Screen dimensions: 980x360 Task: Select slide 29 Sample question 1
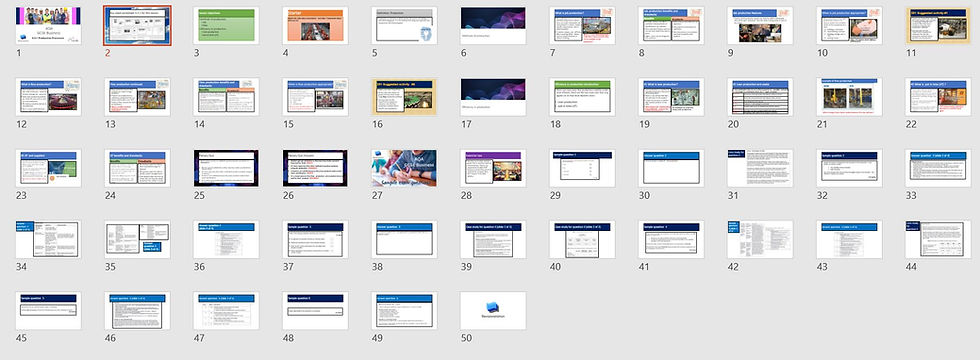pos(582,168)
